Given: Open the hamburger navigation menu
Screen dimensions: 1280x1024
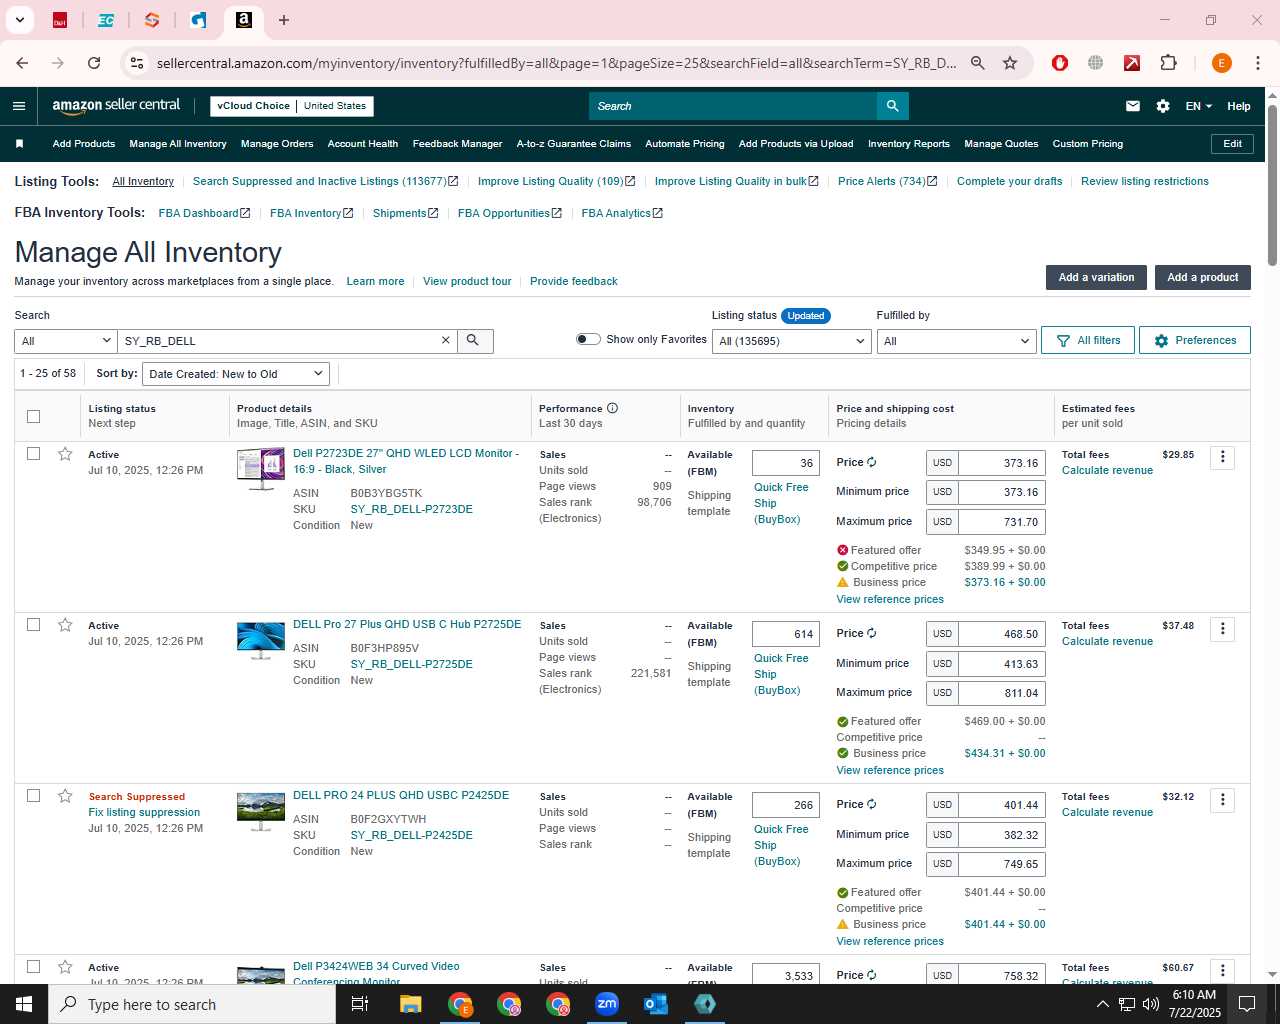Looking at the screenshot, I should point(19,106).
